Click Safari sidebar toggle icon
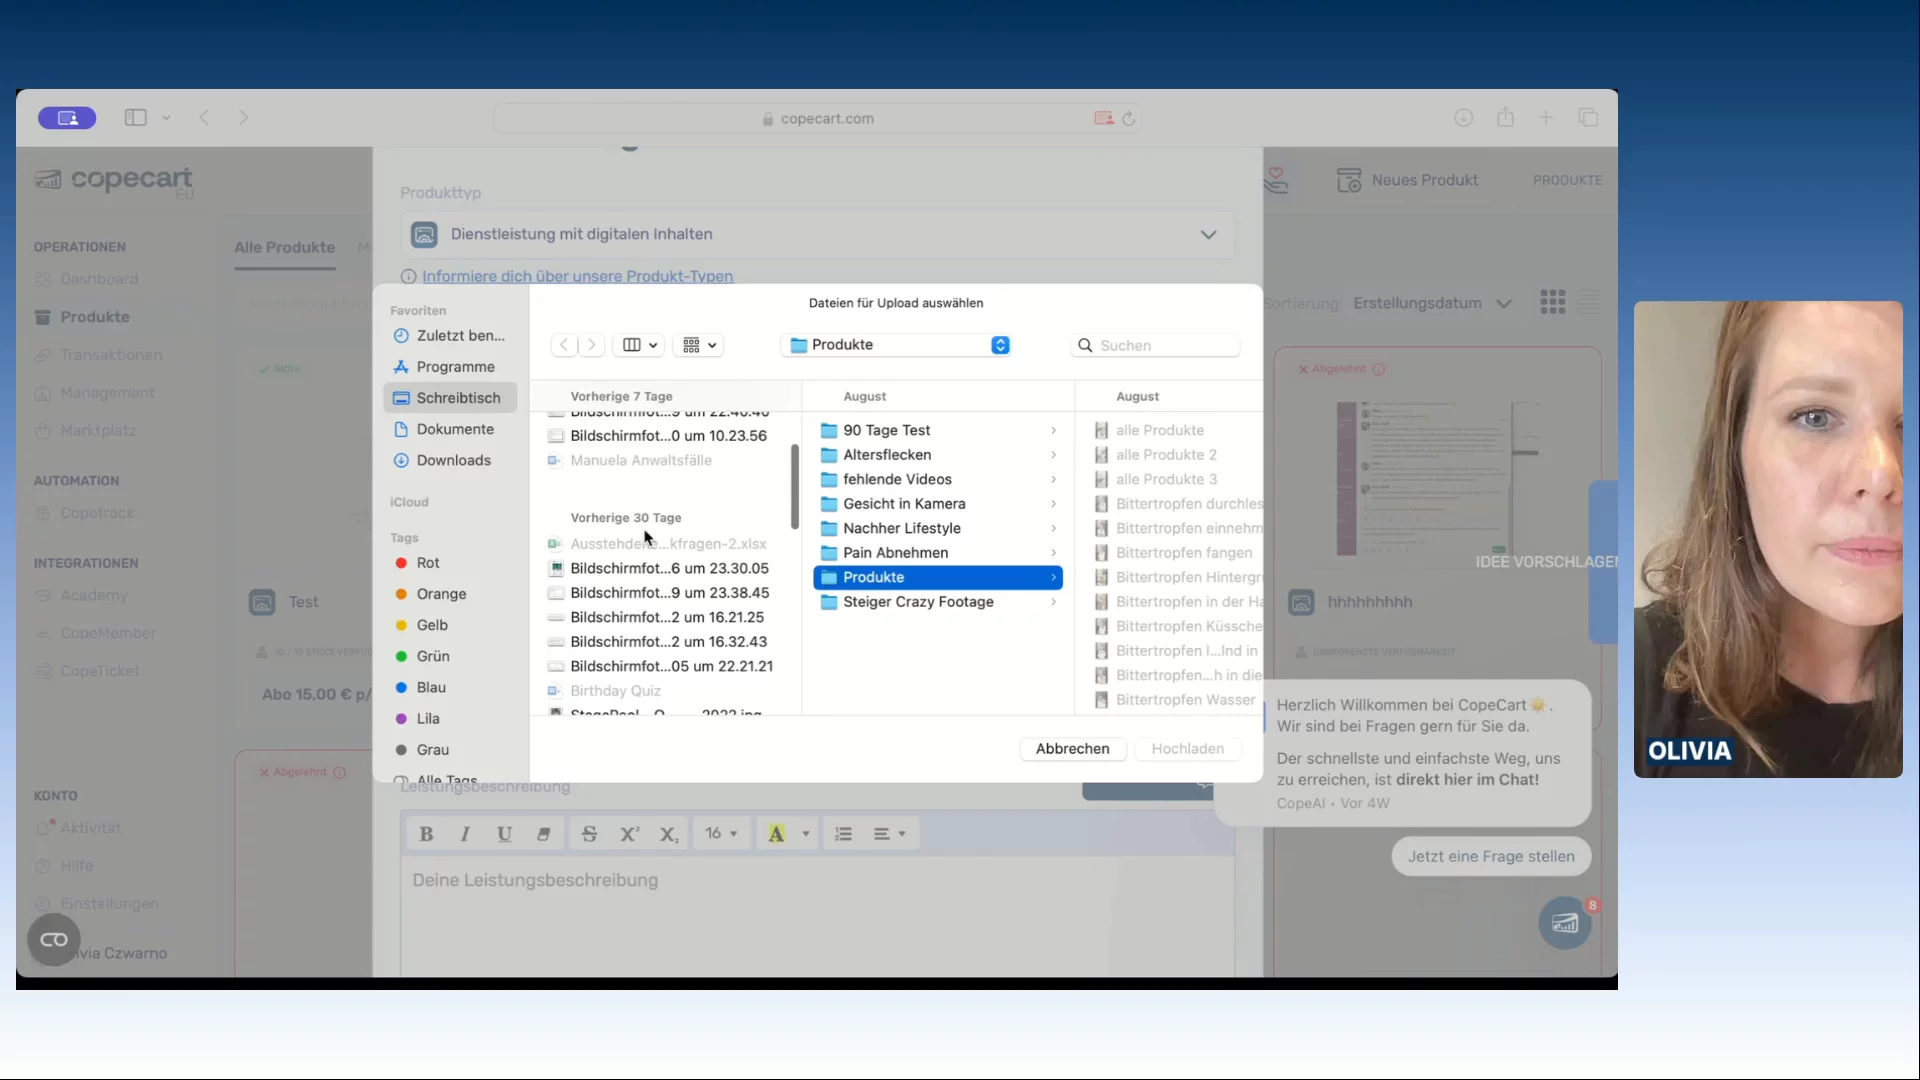The height and width of the screenshot is (1080, 1920). point(136,118)
